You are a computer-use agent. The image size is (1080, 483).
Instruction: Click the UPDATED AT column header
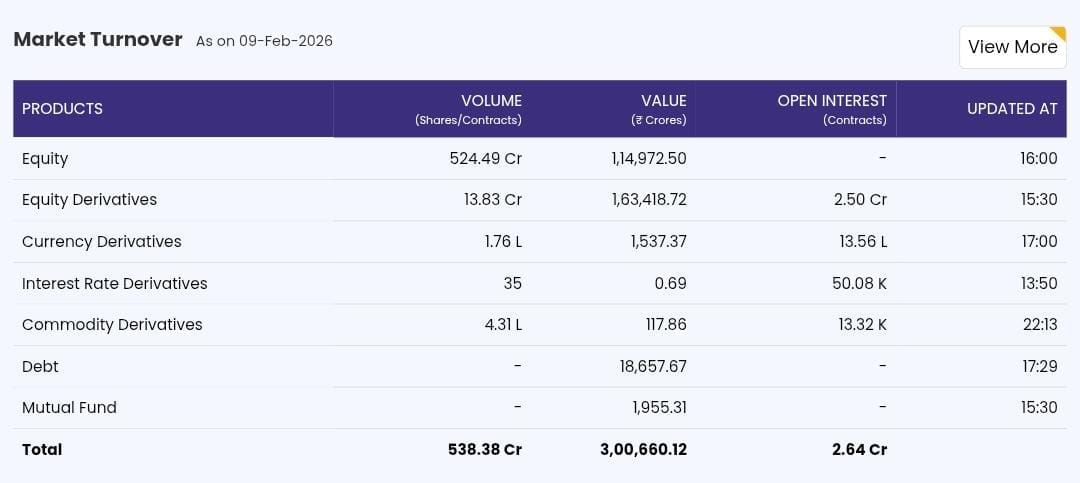(1011, 109)
